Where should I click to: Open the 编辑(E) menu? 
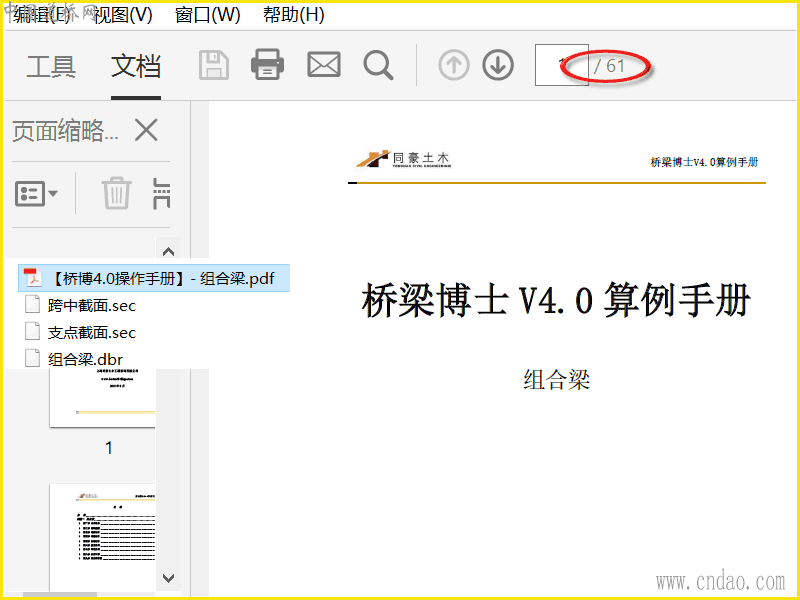coord(42,15)
